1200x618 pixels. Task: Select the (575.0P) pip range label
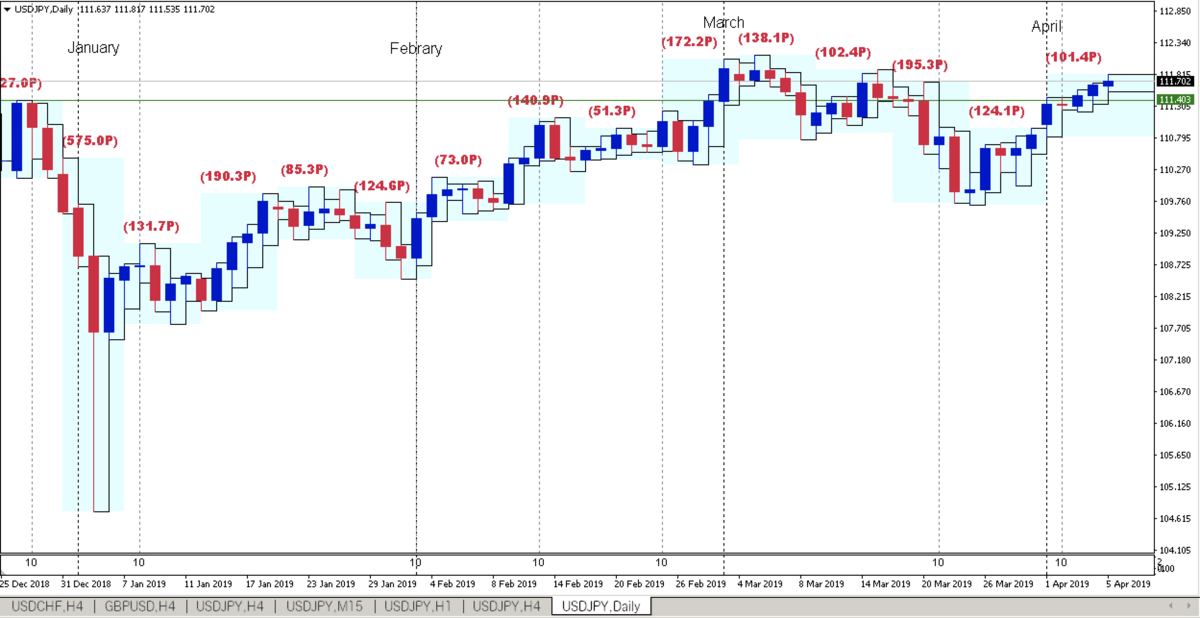[x=90, y=141]
